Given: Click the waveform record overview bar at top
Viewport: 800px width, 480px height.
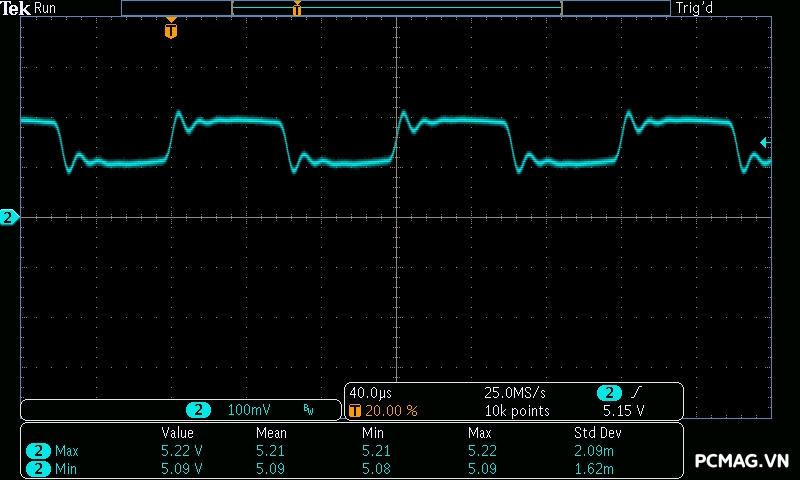Looking at the screenshot, I should (x=395, y=8).
